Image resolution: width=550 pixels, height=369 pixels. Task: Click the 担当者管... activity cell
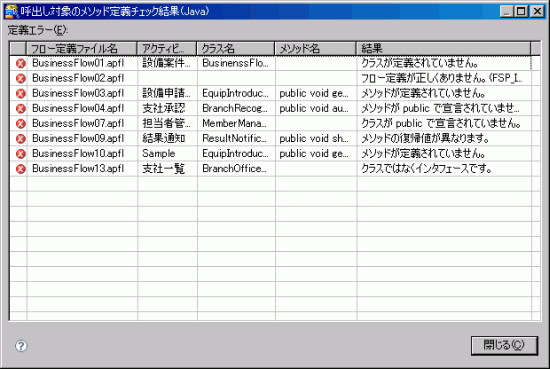point(167,124)
